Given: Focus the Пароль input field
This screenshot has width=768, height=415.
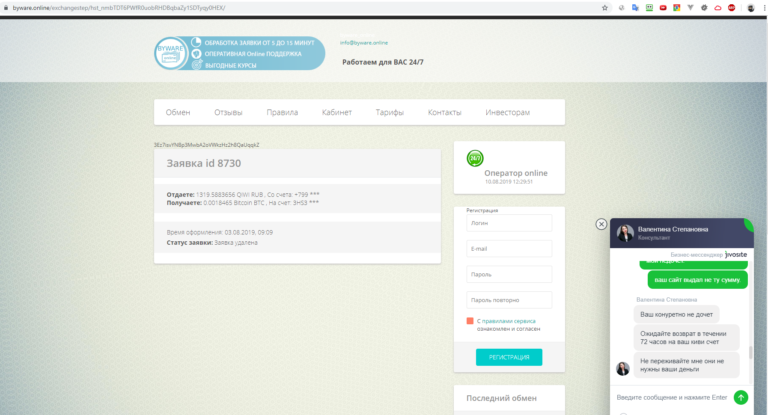Looking at the screenshot, I should (x=509, y=274).
